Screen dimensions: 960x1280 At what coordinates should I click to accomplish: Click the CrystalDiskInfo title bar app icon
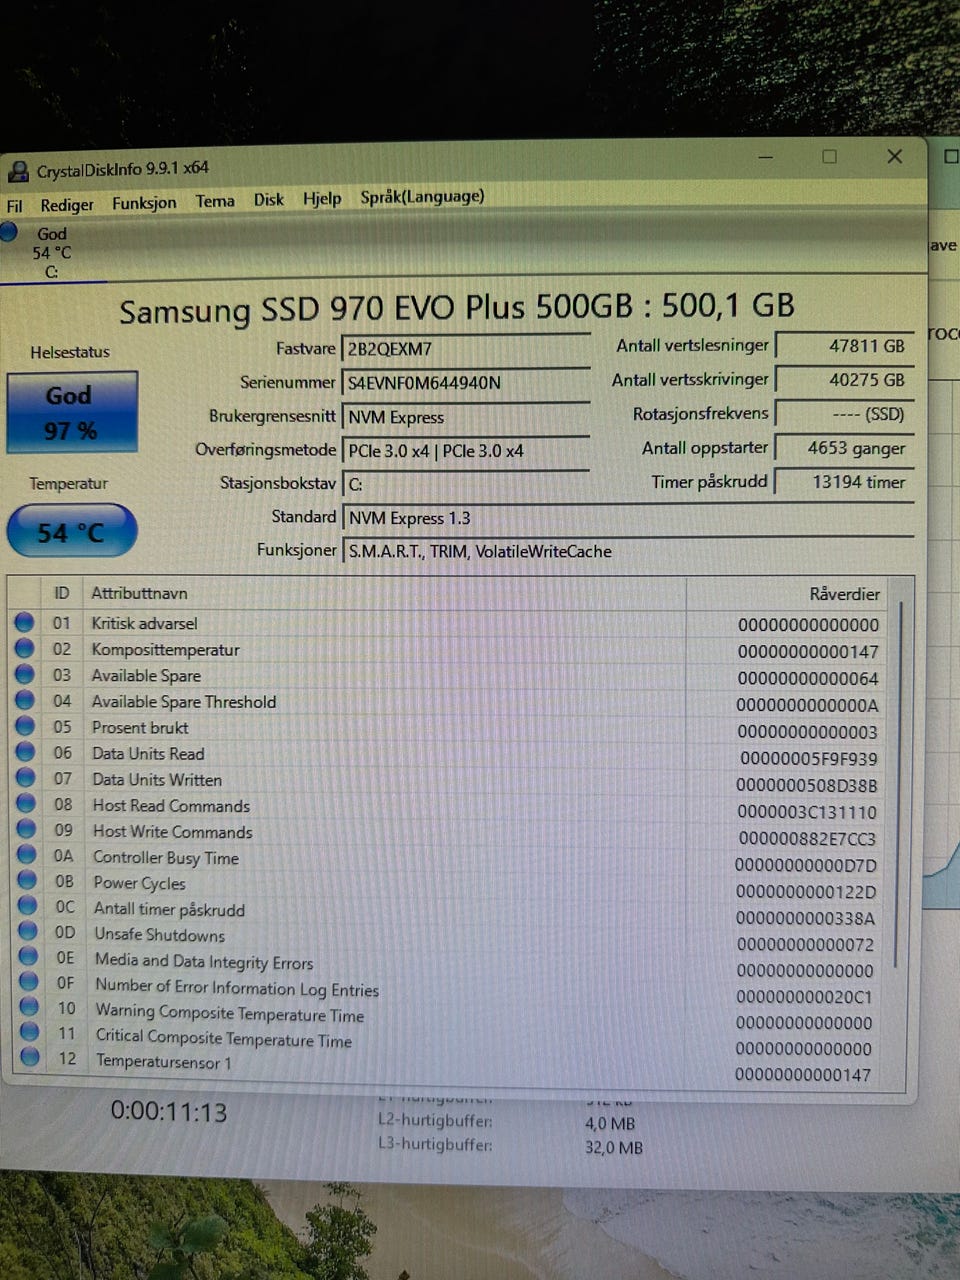click(18, 171)
